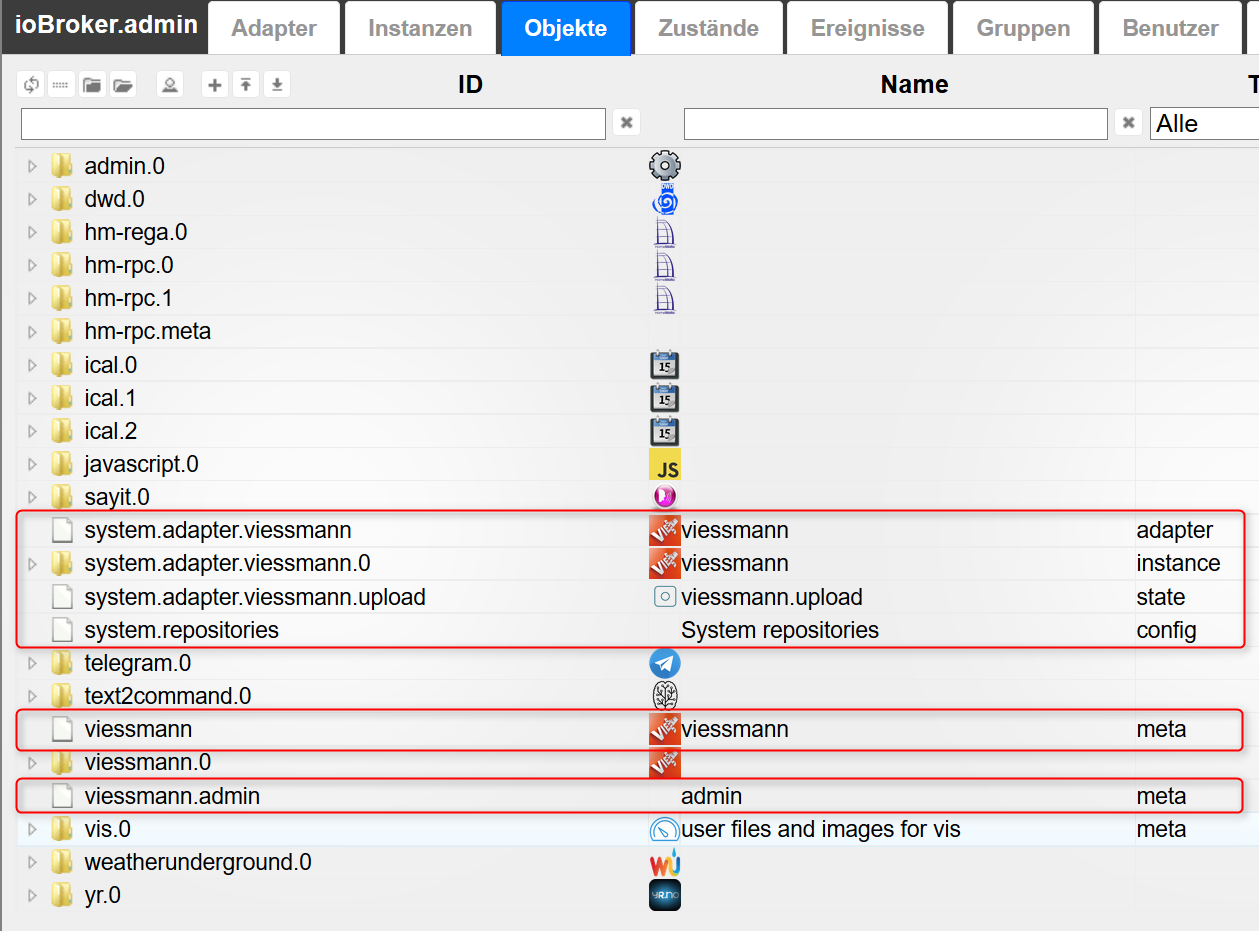1259x931 pixels.
Task: Click the admin.0 gear icon
Action: [x=665, y=166]
